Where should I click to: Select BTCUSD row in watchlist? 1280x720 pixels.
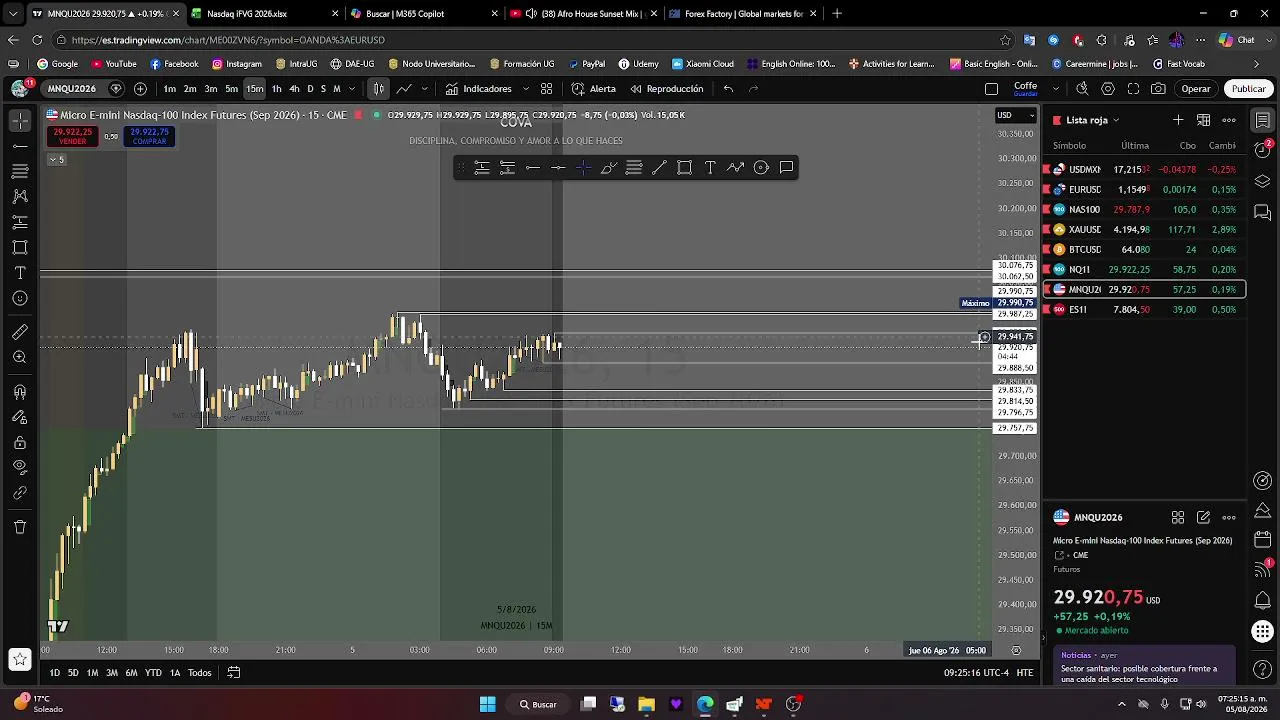1144,249
